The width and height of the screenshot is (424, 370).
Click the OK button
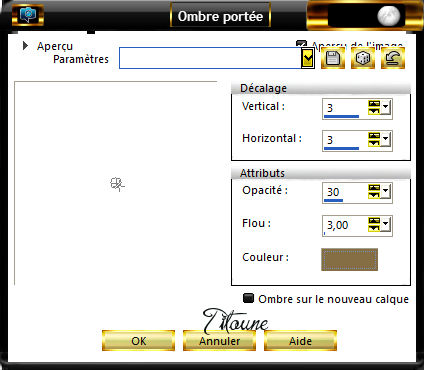tap(138, 341)
